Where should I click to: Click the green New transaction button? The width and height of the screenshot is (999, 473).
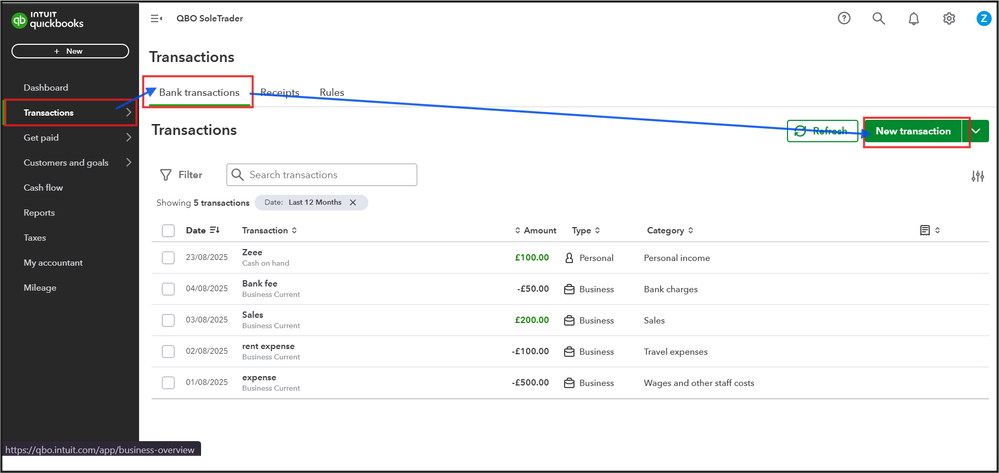pyautogui.click(x=913, y=131)
